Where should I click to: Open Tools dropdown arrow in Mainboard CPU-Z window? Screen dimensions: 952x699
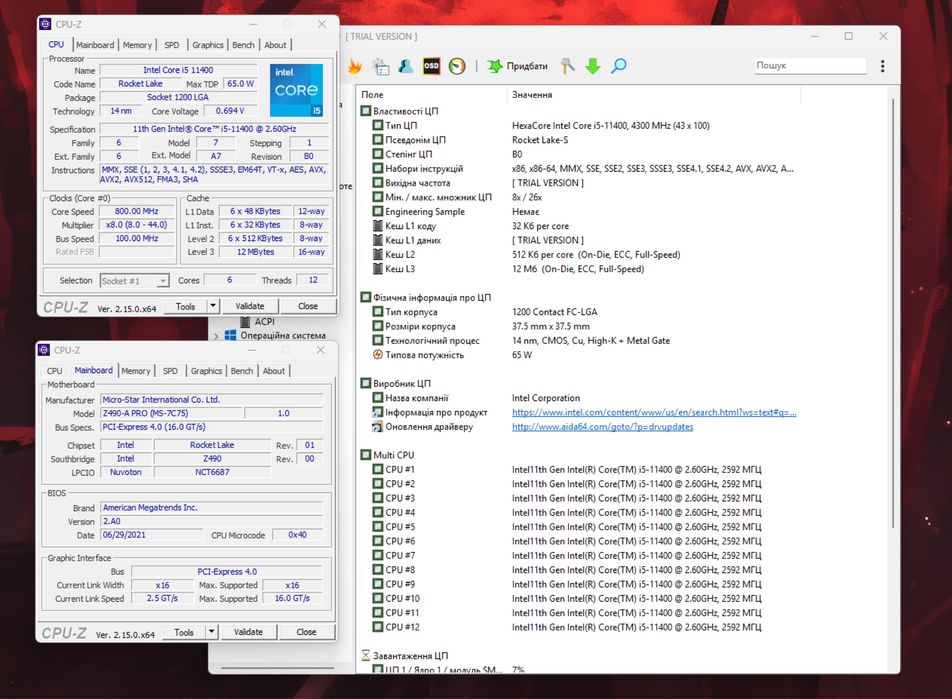click(211, 632)
